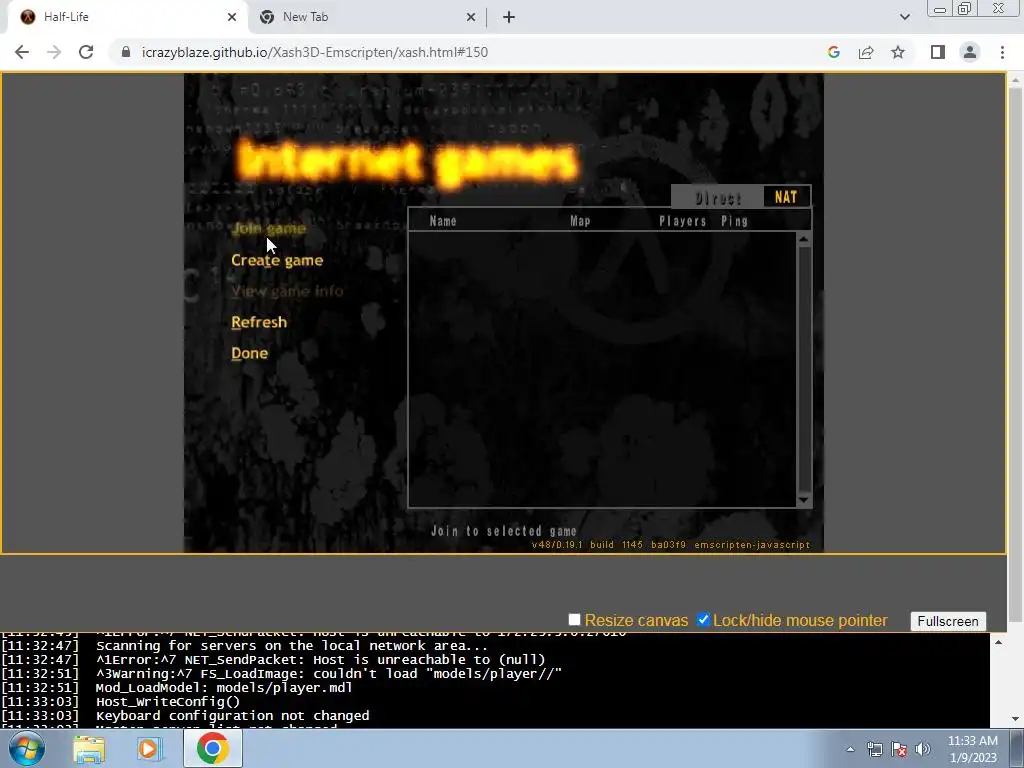Click Done to leave the menu

(249, 353)
